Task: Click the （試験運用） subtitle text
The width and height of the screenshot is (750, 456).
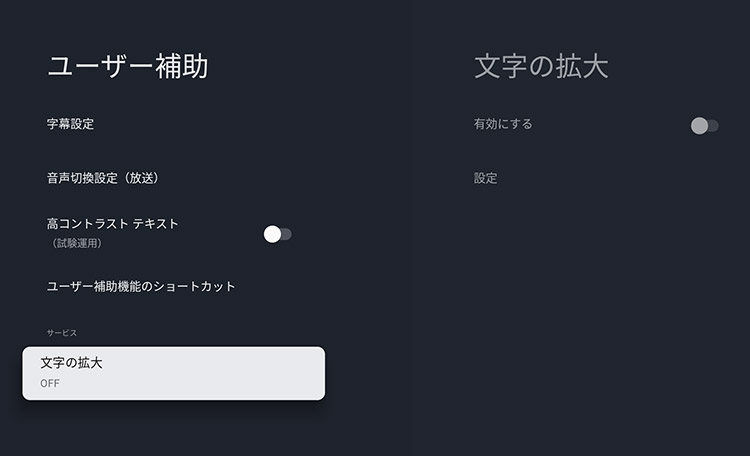Action: coord(75,243)
